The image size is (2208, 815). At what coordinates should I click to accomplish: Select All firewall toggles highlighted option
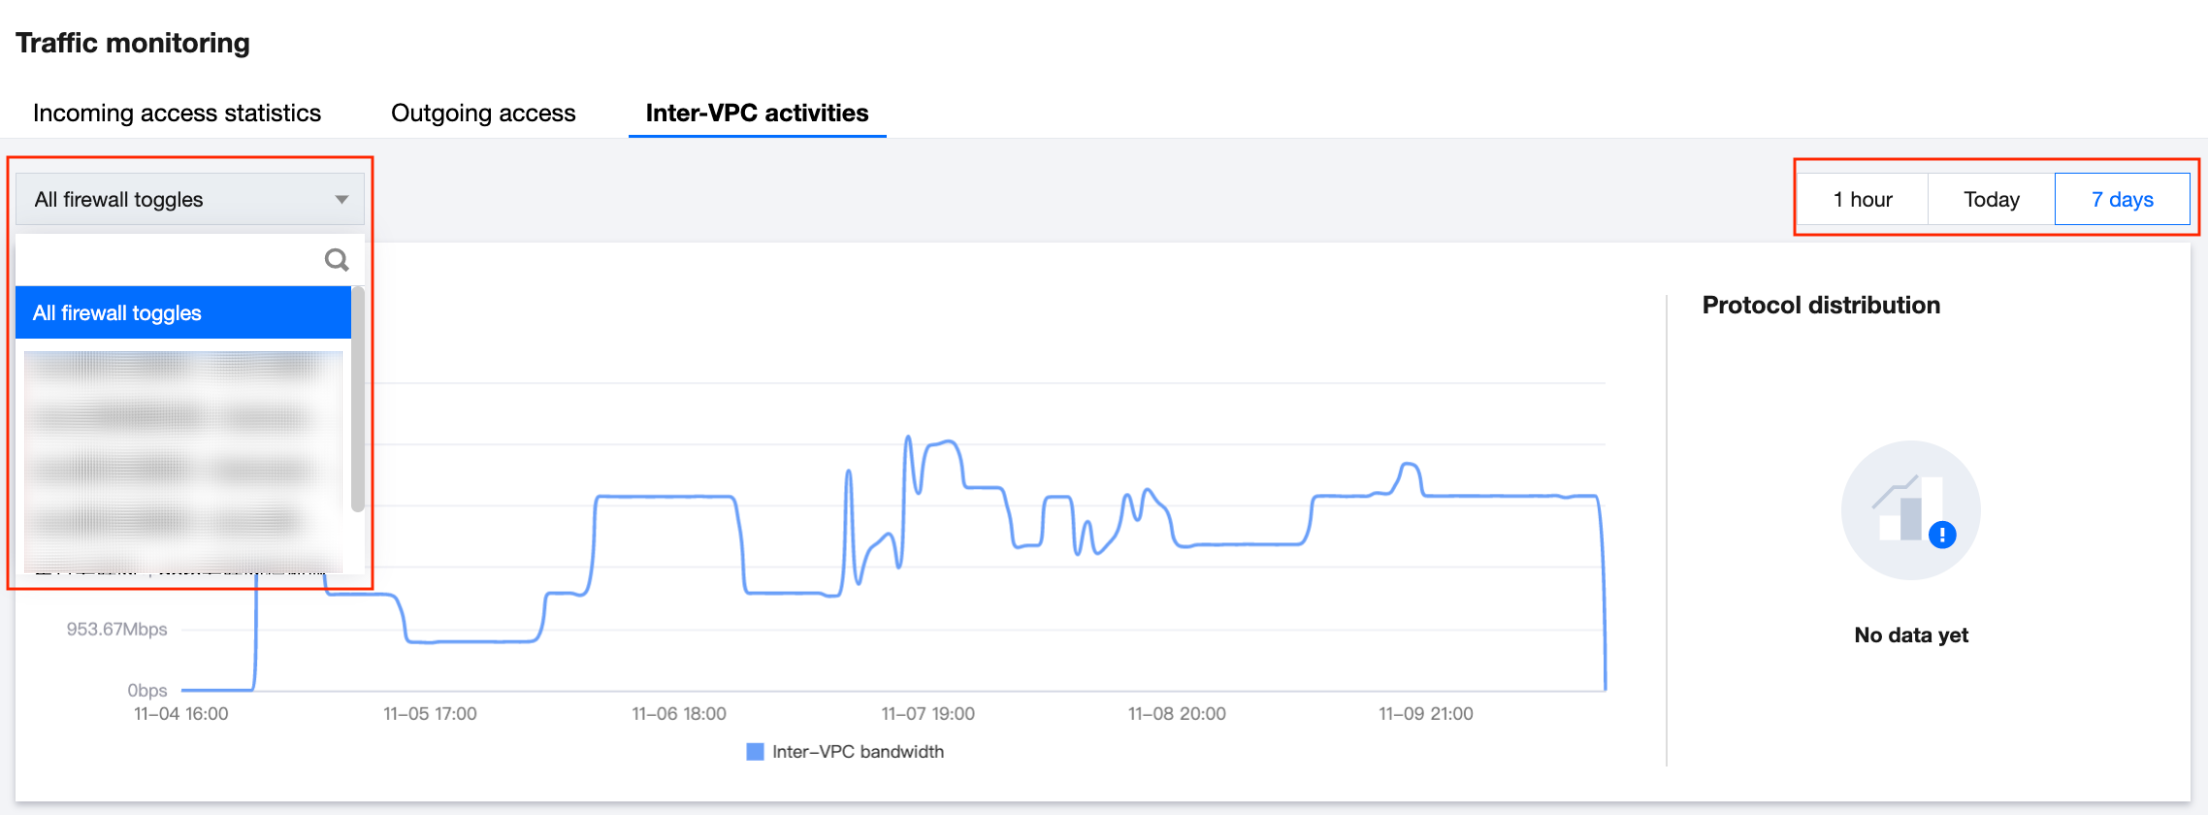[x=183, y=313]
